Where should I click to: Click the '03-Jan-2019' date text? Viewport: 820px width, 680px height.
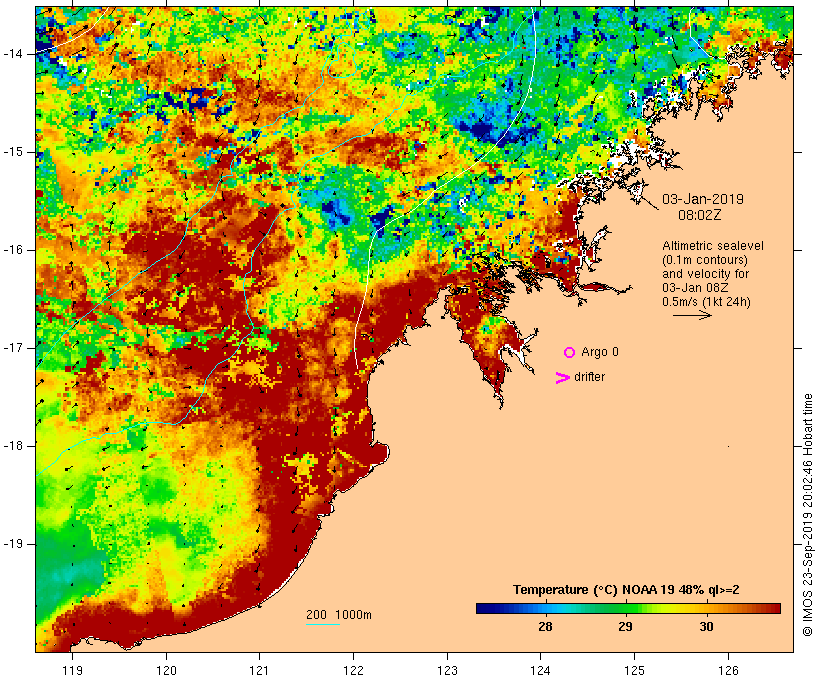703,199
